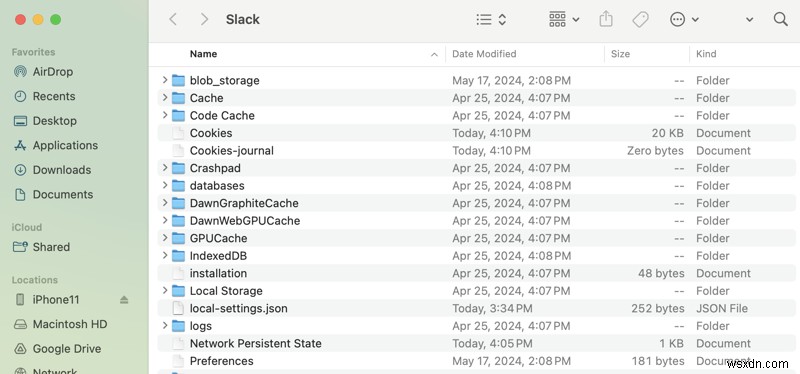Click the Slack window title
This screenshot has width=800, height=374.
243,19
